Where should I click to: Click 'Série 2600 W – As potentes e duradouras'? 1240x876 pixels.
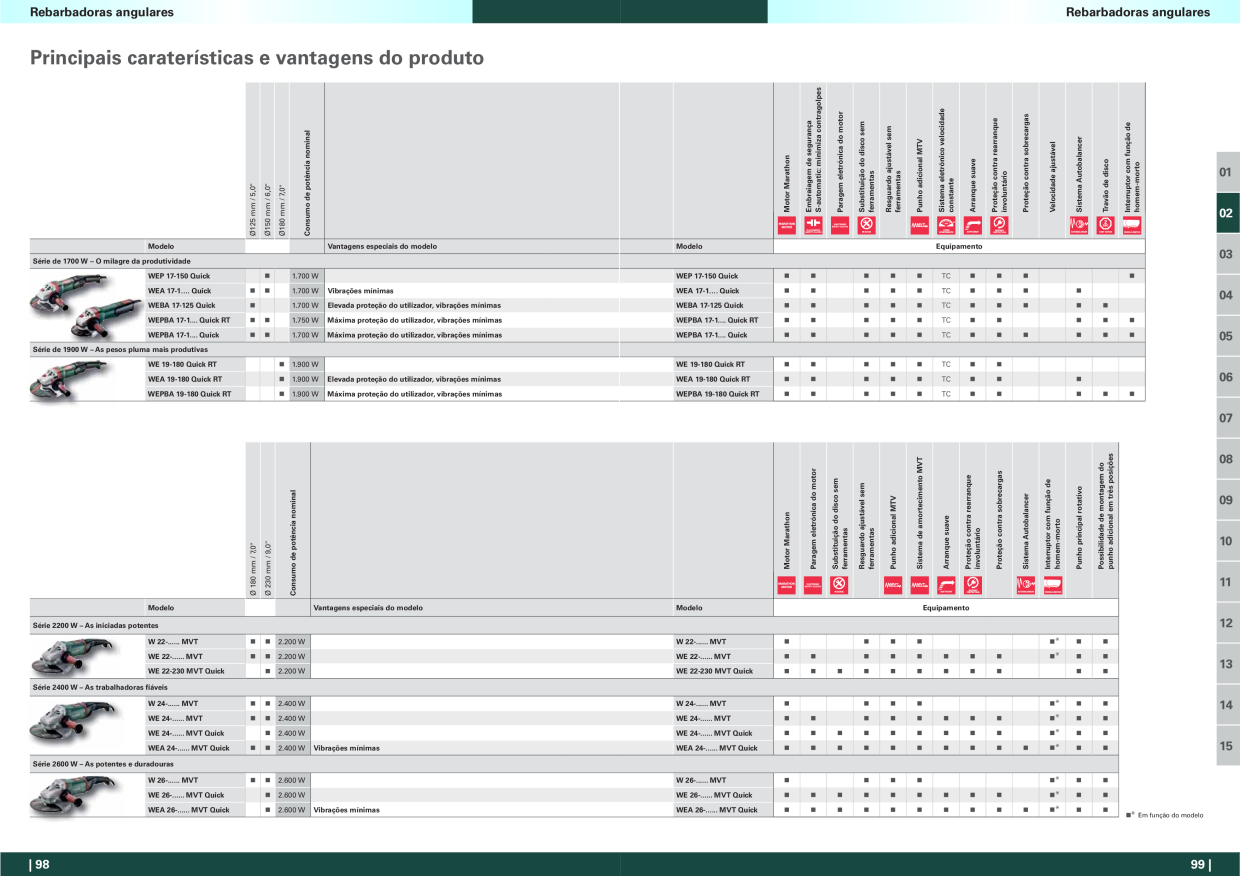point(102,764)
